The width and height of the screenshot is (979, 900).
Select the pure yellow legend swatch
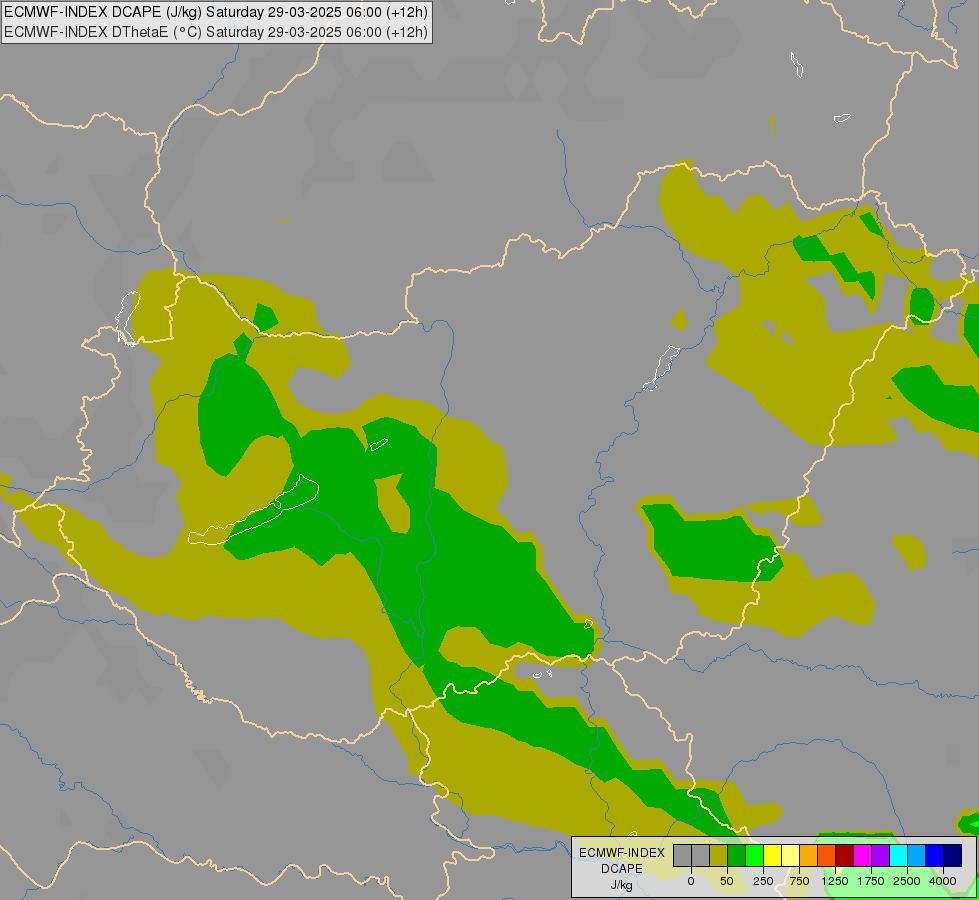tap(773, 855)
